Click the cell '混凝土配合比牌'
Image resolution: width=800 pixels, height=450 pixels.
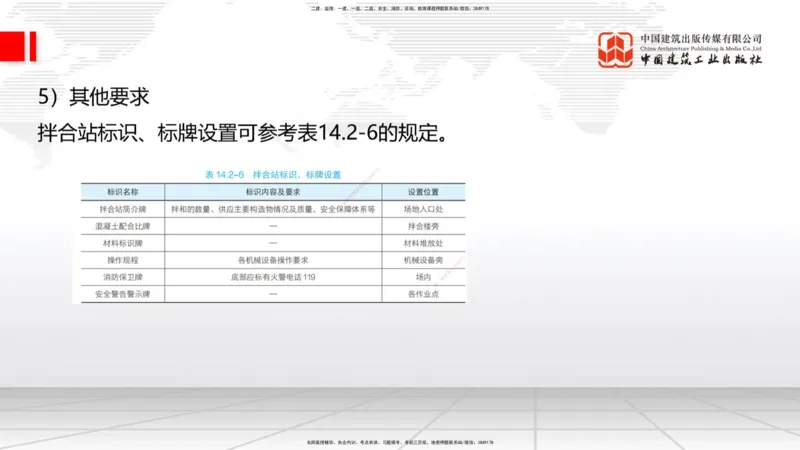point(122,226)
